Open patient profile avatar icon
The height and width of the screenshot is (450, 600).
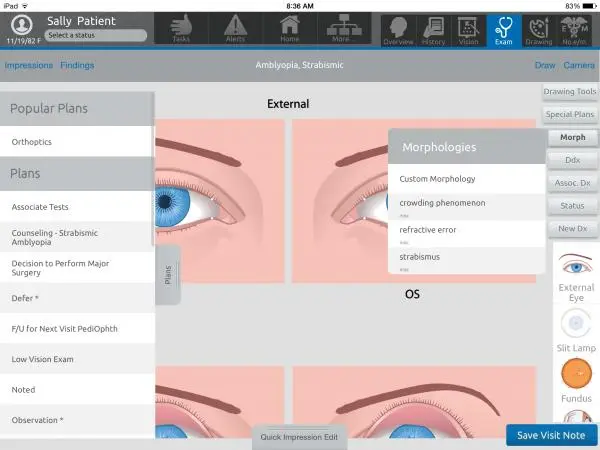click(21, 25)
